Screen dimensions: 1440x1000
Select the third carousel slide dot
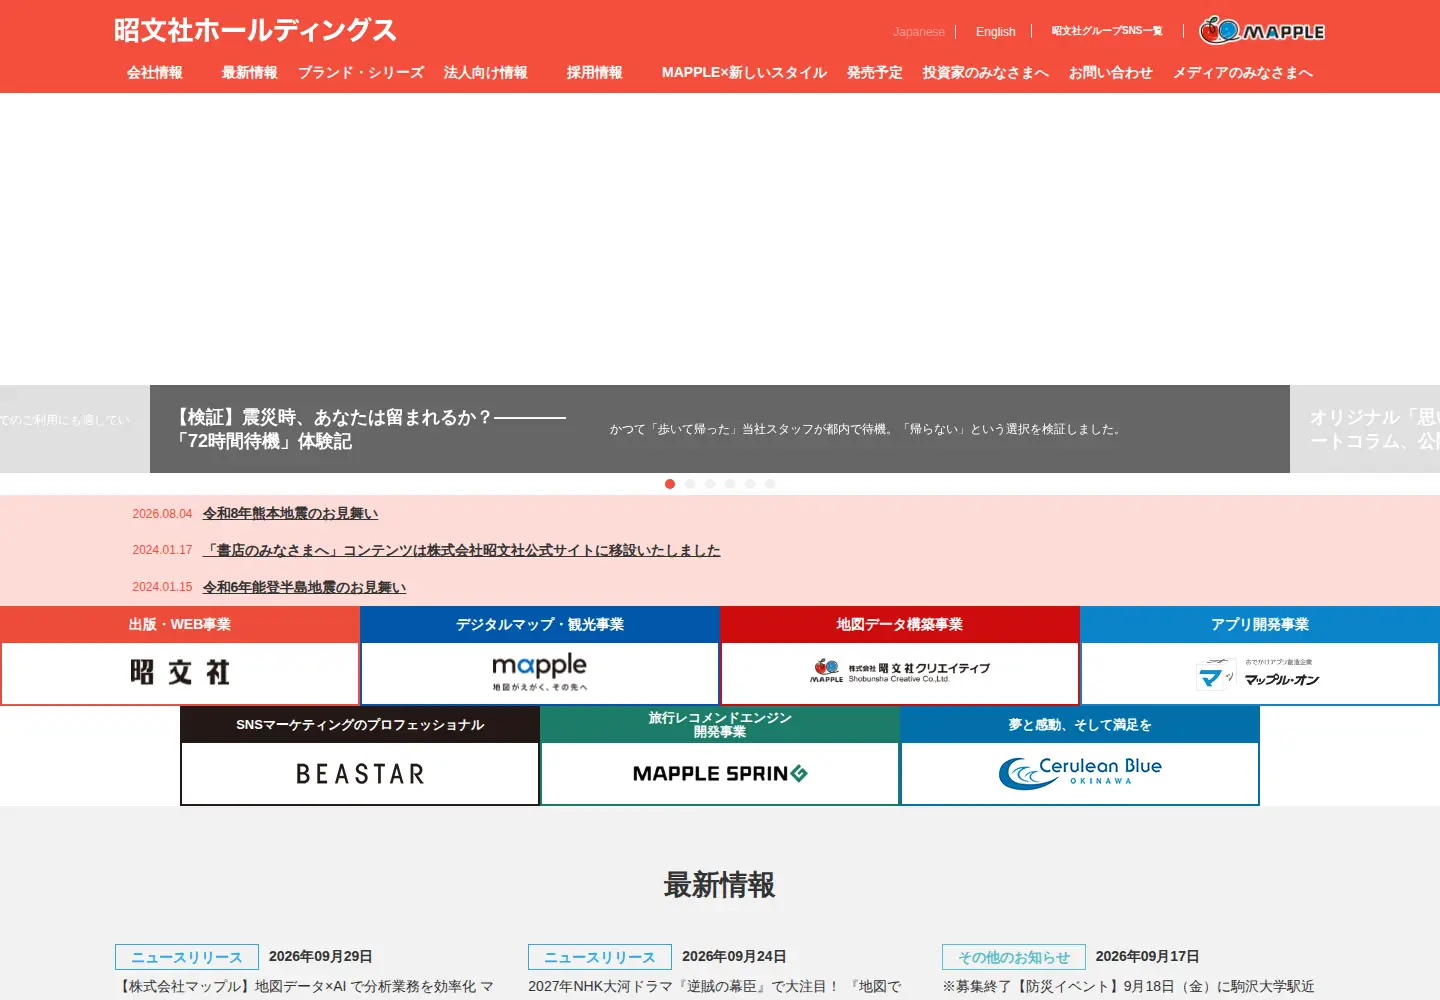(x=710, y=484)
